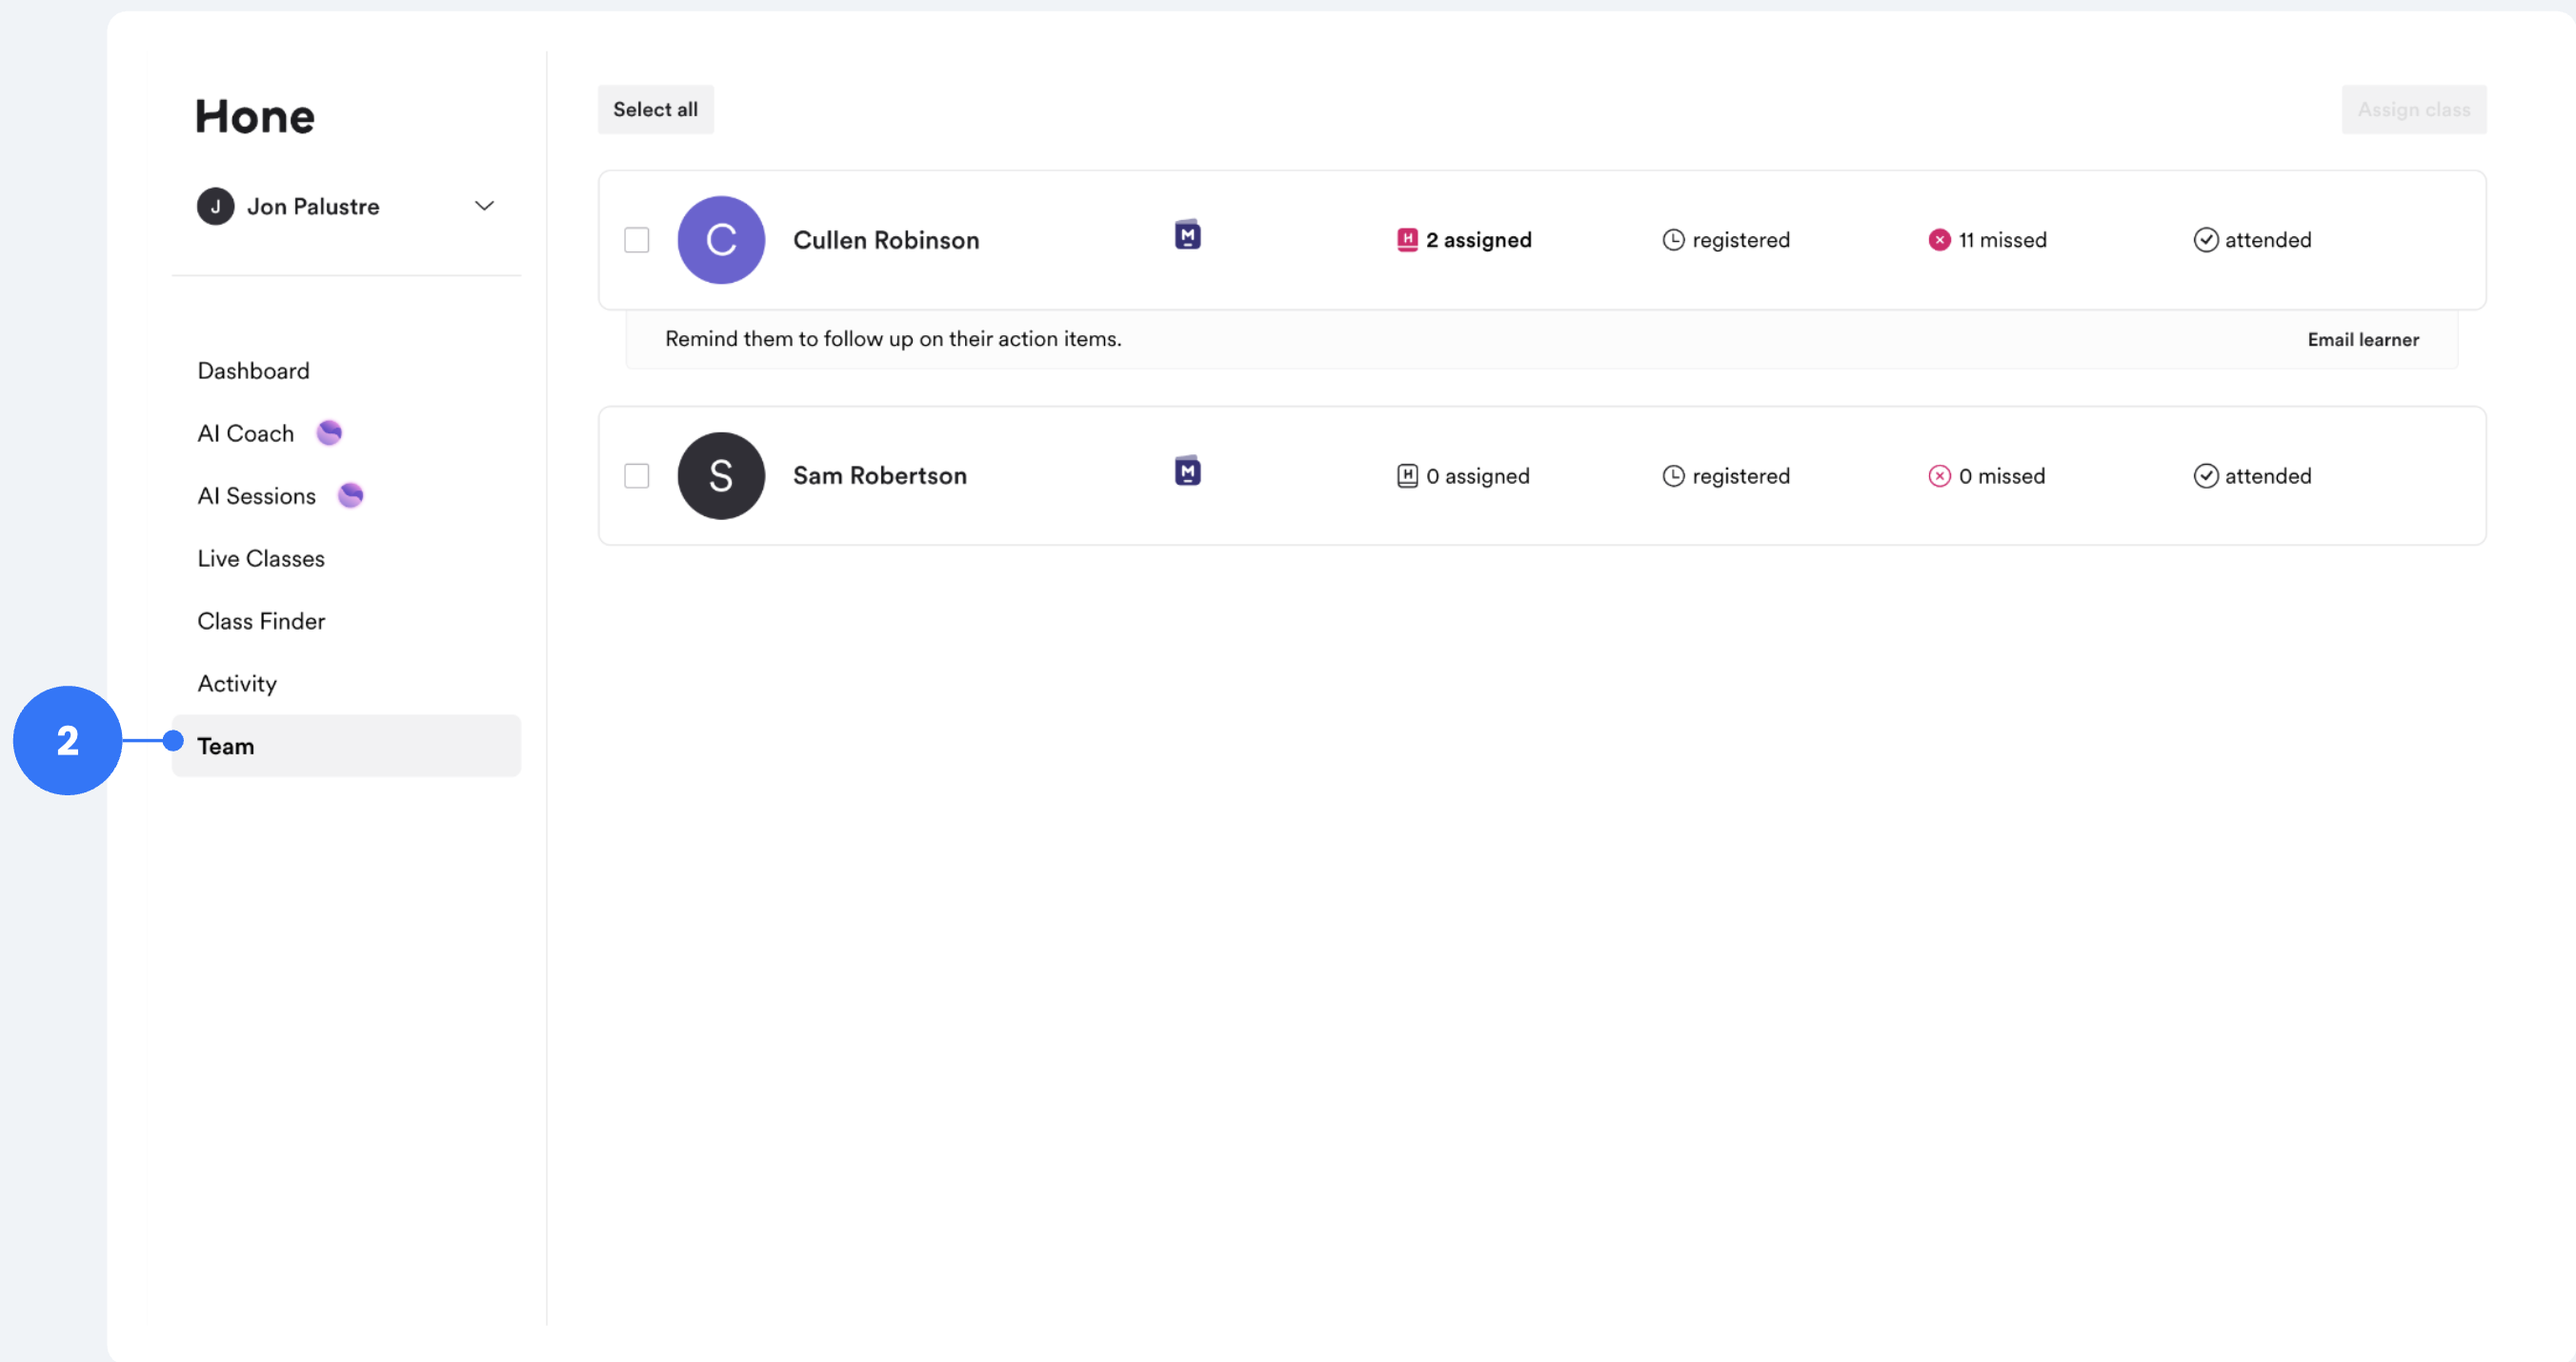Click the J avatar next to Jon Palustre

(215, 206)
